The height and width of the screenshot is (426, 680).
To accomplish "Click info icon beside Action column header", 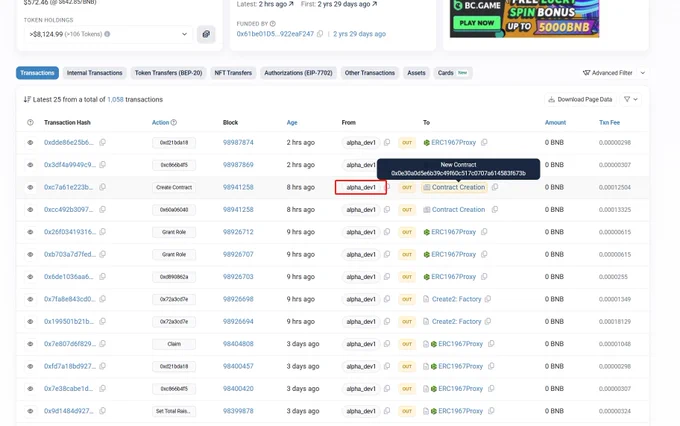I will [x=174, y=122].
